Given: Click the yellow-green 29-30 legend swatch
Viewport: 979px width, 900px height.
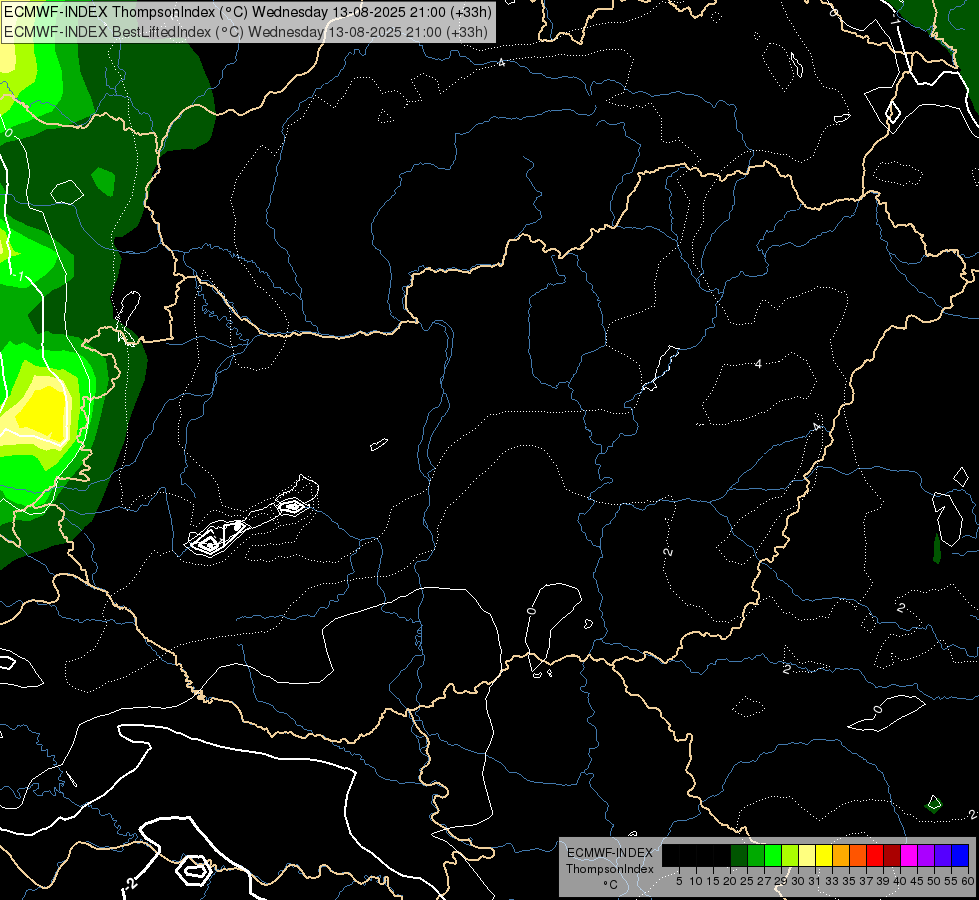Looking at the screenshot, I should pos(790,855).
